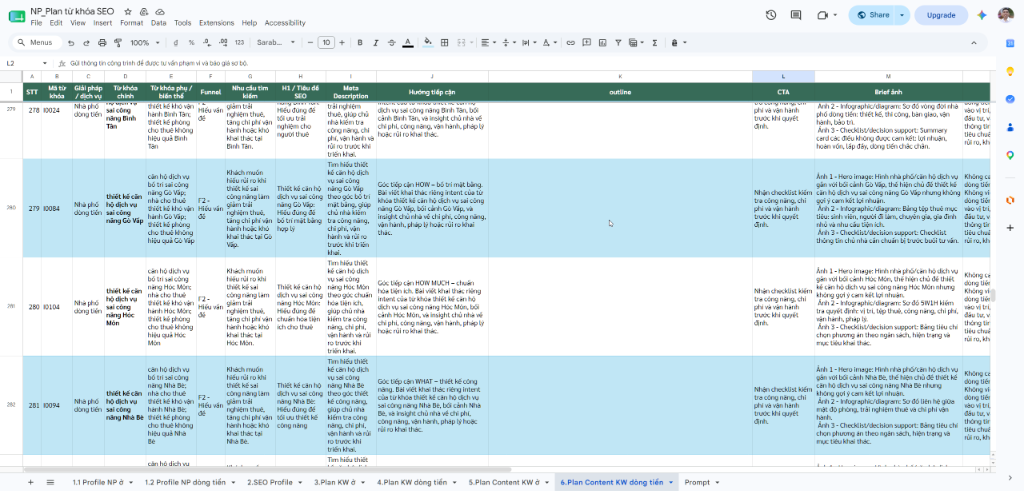Click Decrease decimal places icon
This screenshot has height=491, width=1024.
tap(207, 42)
